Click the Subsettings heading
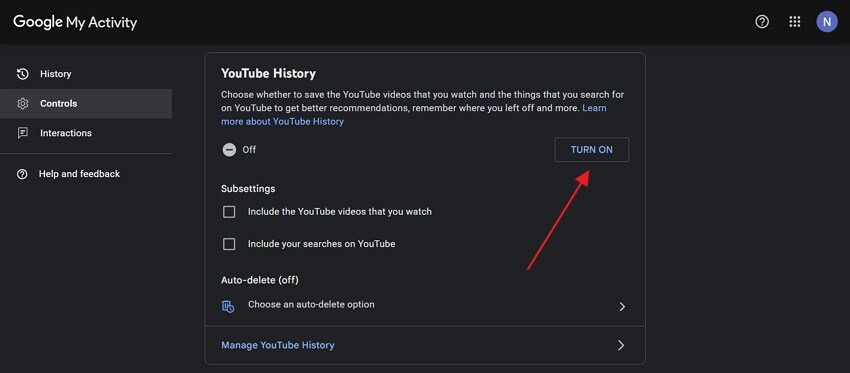The image size is (850, 373). (x=248, y=189)
